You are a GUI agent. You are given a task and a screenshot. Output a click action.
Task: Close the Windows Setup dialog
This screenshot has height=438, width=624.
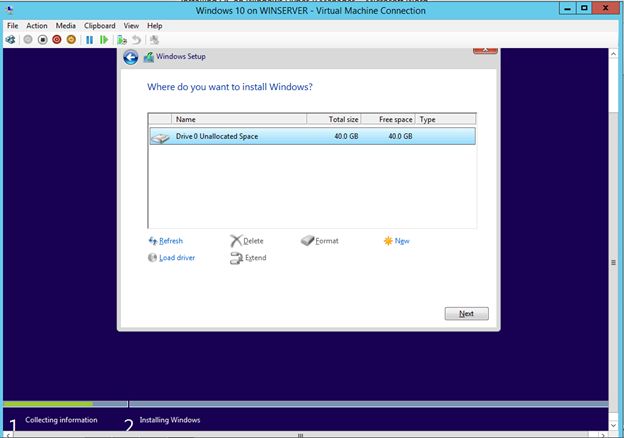click(485, 51)
